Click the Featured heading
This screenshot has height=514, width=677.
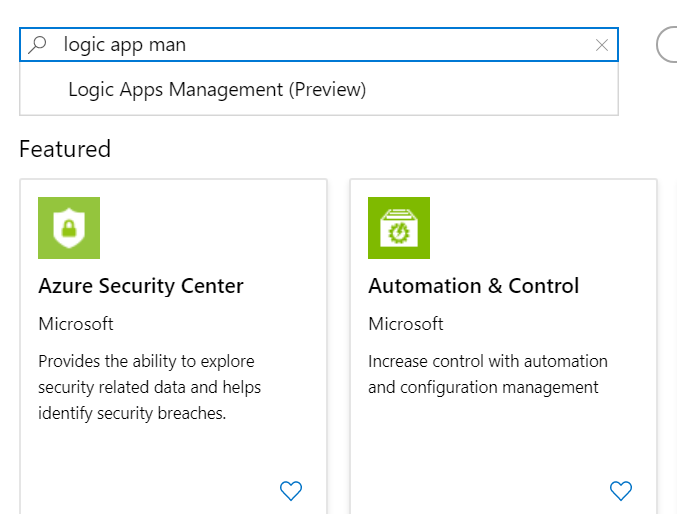(x=65, y=149)
